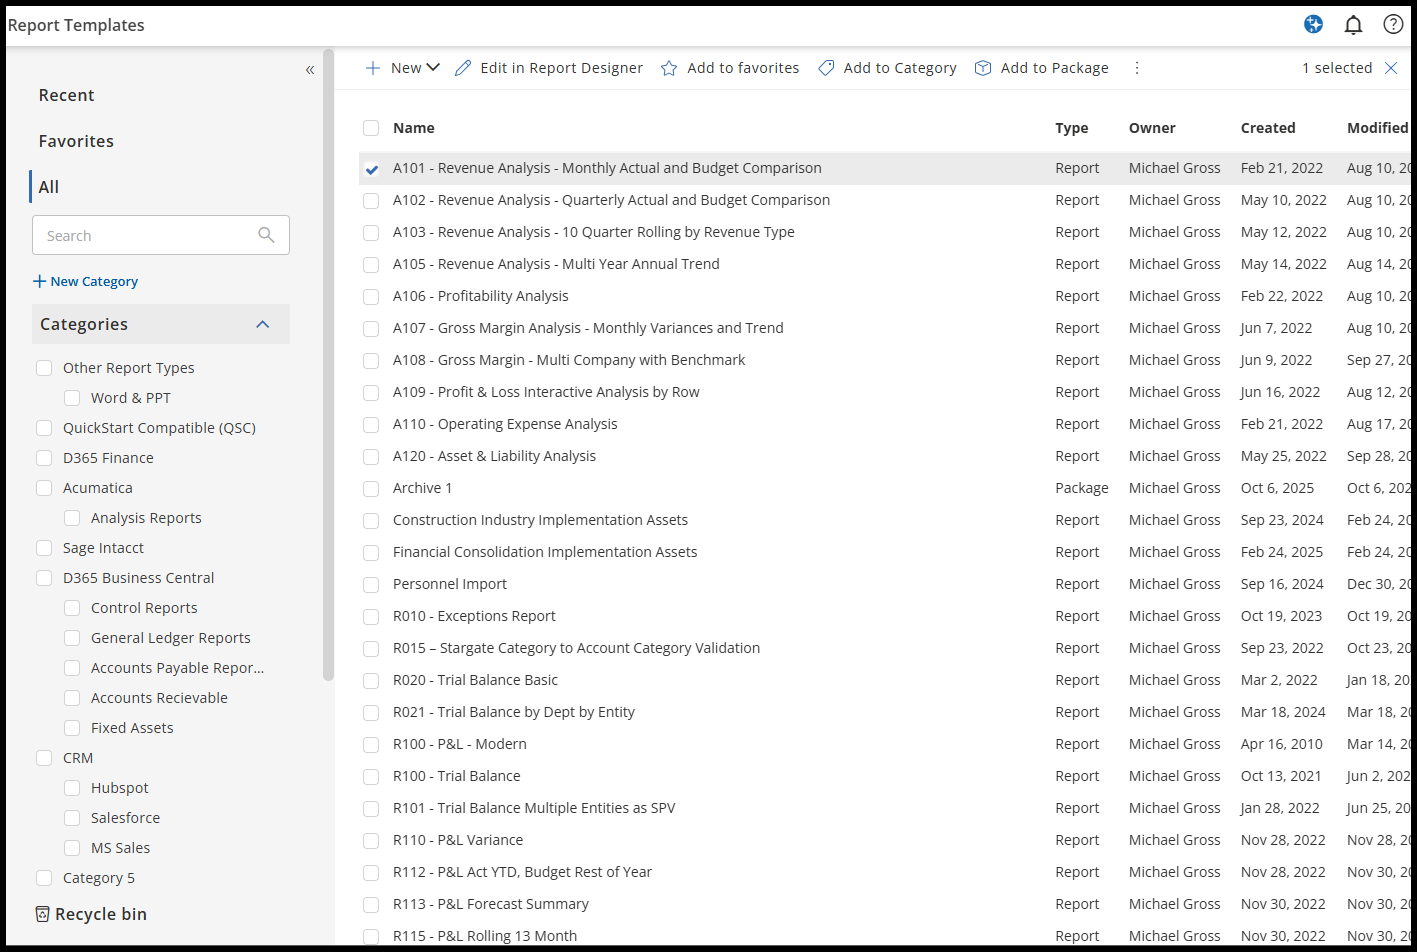
Task: Tick the select-all checkbox in header
Action: (x=371, y=128)
